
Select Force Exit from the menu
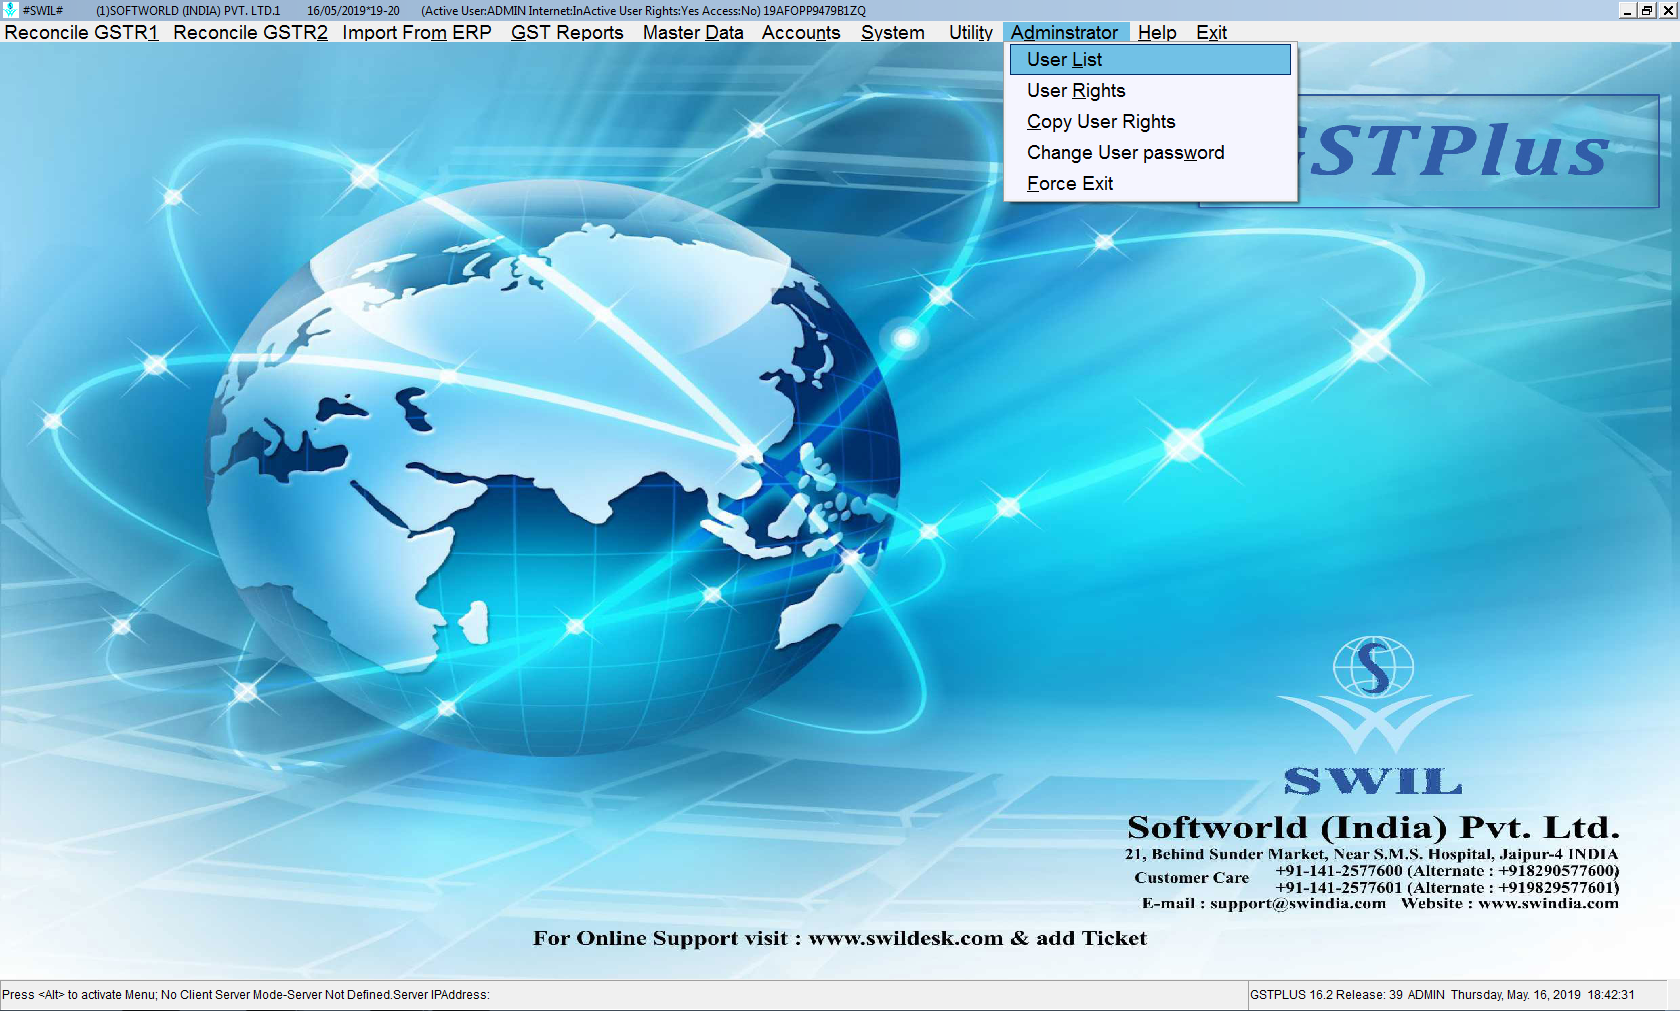click(1150, 184)
